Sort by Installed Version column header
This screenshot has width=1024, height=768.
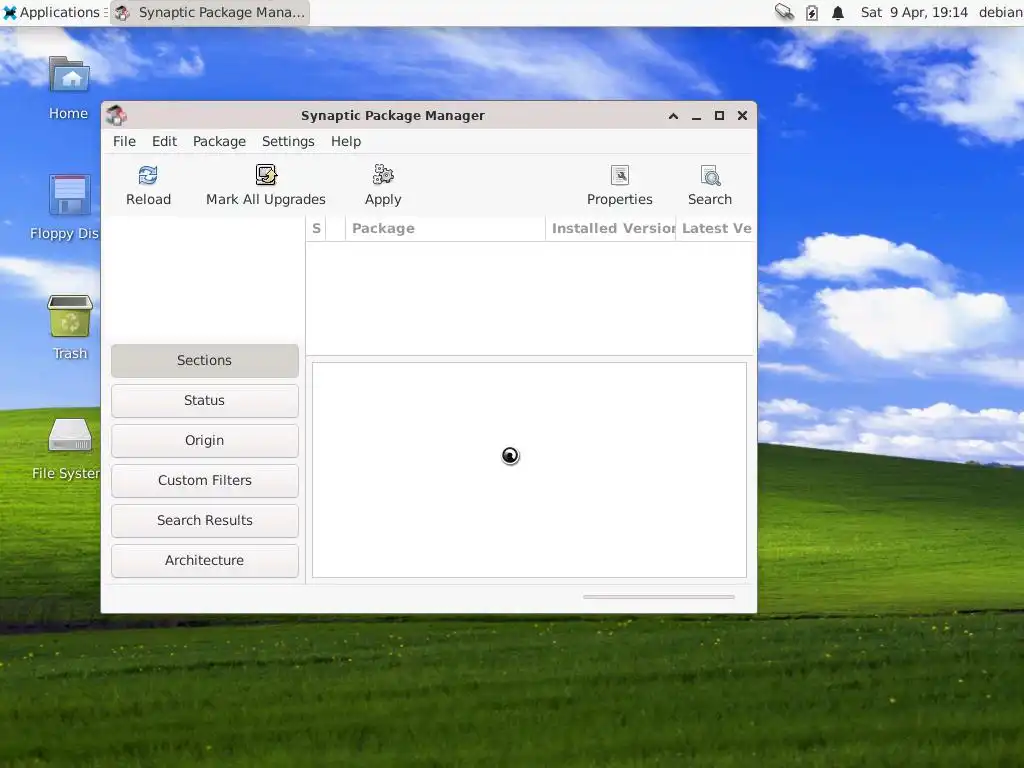pyautogui.click(x=611, y=229)
